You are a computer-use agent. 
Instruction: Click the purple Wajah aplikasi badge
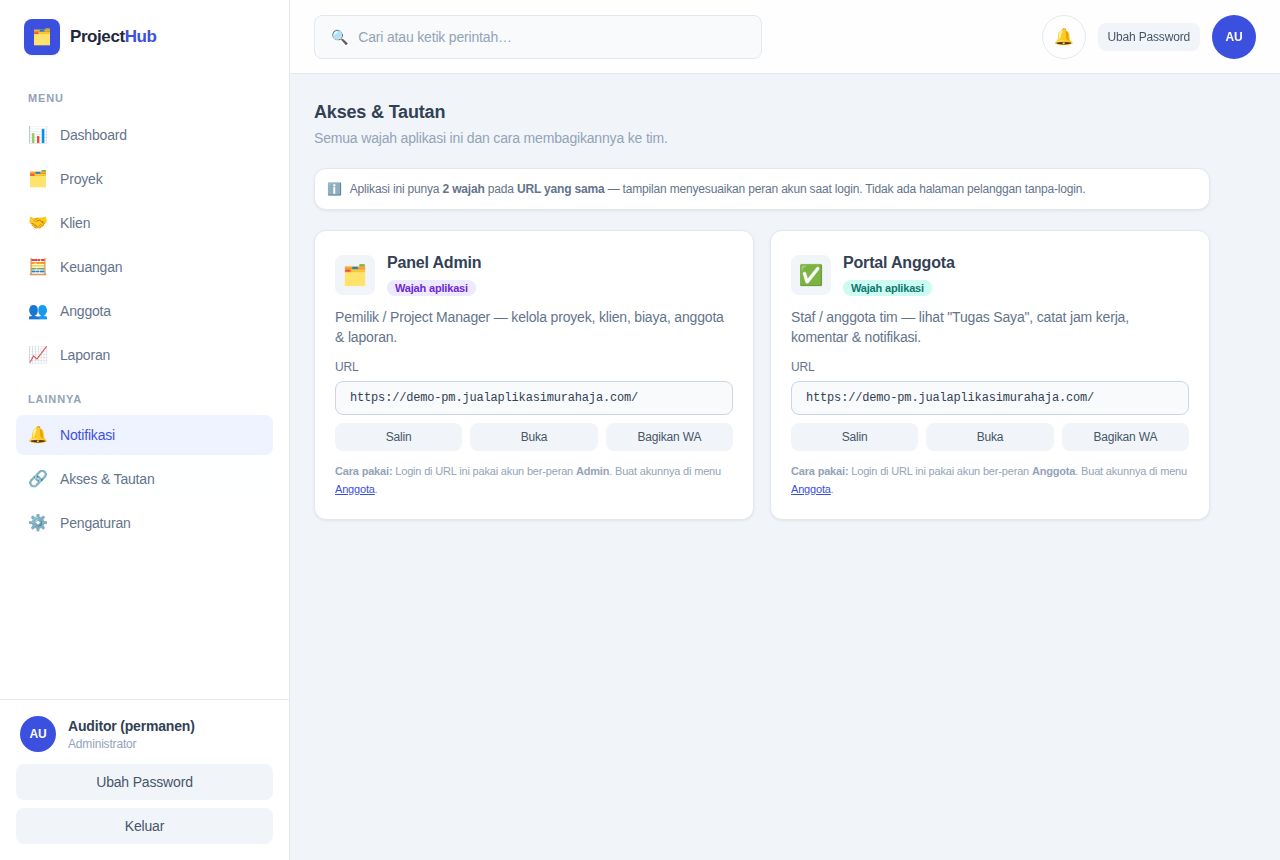(x=431, y=288)
